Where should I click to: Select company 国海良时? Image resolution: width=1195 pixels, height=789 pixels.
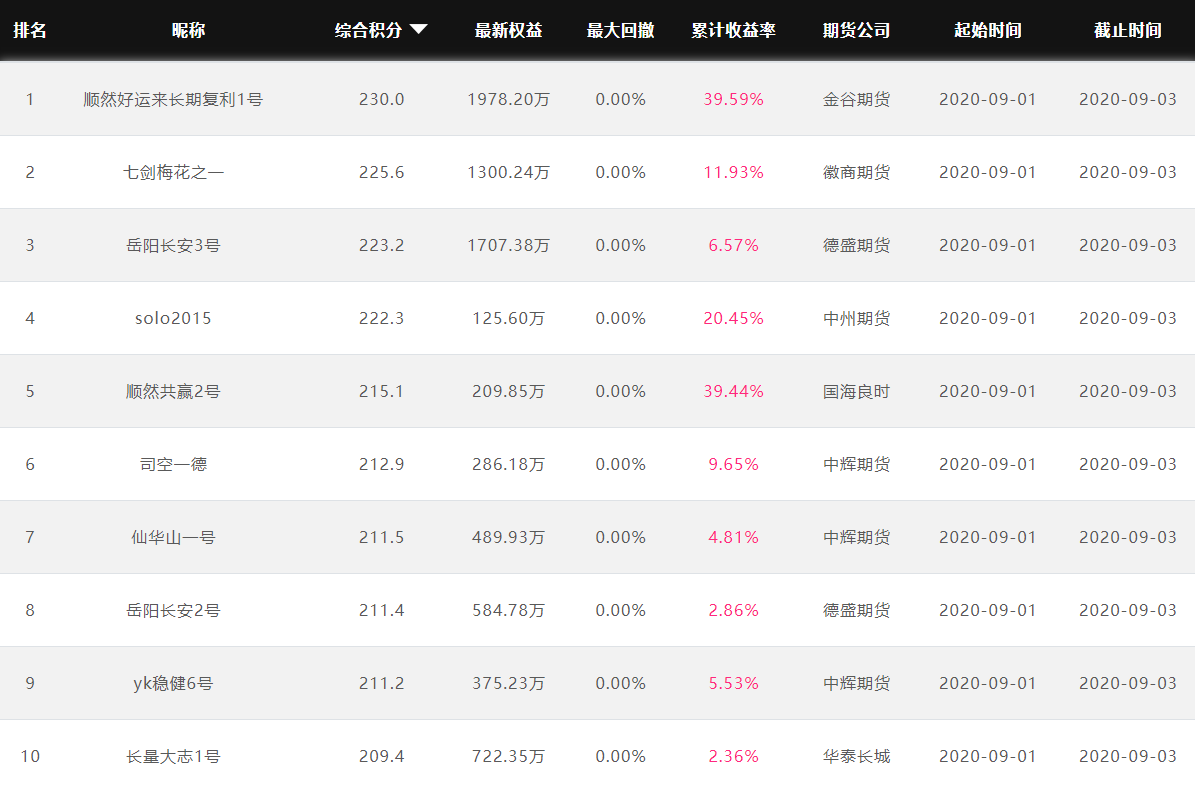click(x=857, y=391)
